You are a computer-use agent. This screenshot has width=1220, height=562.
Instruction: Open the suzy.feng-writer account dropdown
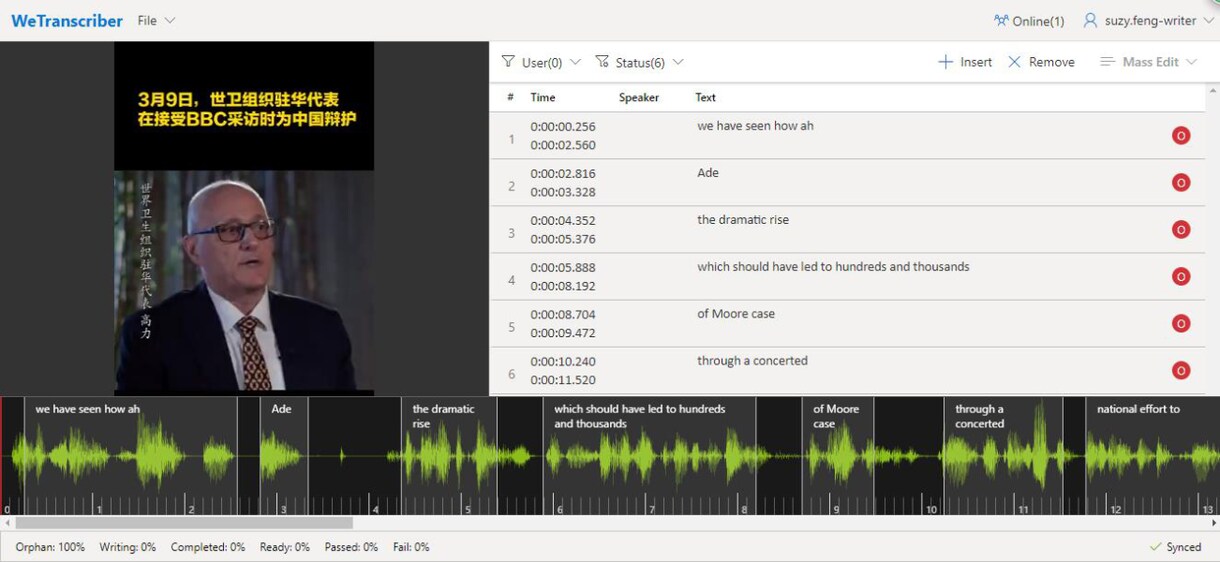click(1149, 21)
